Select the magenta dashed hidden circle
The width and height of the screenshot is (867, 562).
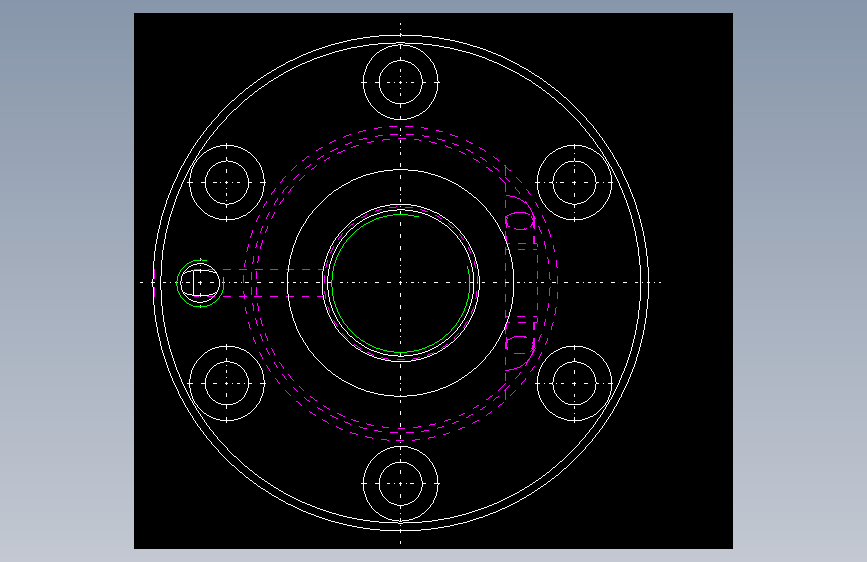pos(401,283)
